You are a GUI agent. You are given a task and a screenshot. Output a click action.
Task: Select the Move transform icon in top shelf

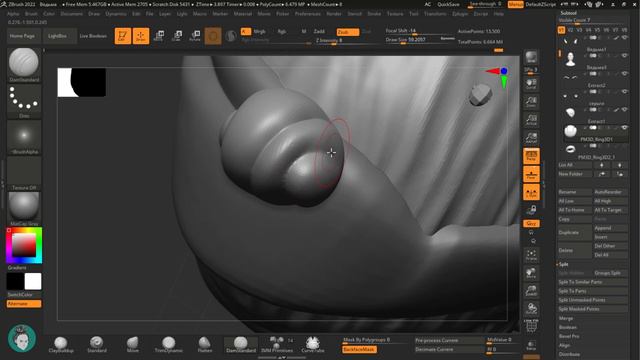pos(159,36)
